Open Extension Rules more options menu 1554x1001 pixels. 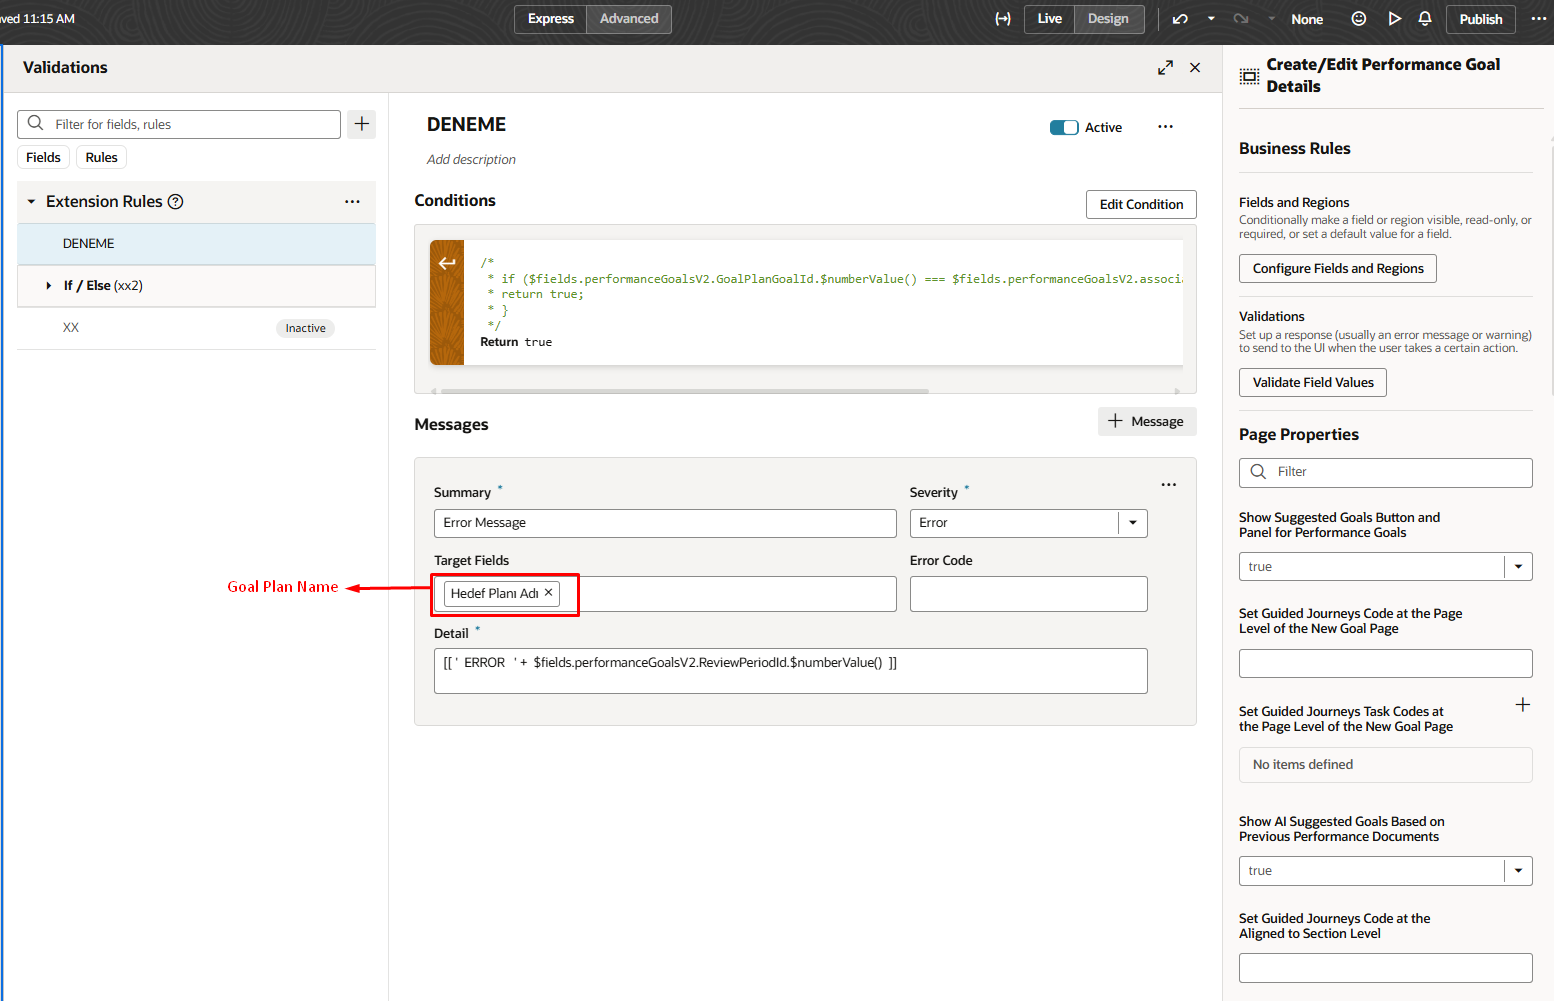tap(352, 202)
